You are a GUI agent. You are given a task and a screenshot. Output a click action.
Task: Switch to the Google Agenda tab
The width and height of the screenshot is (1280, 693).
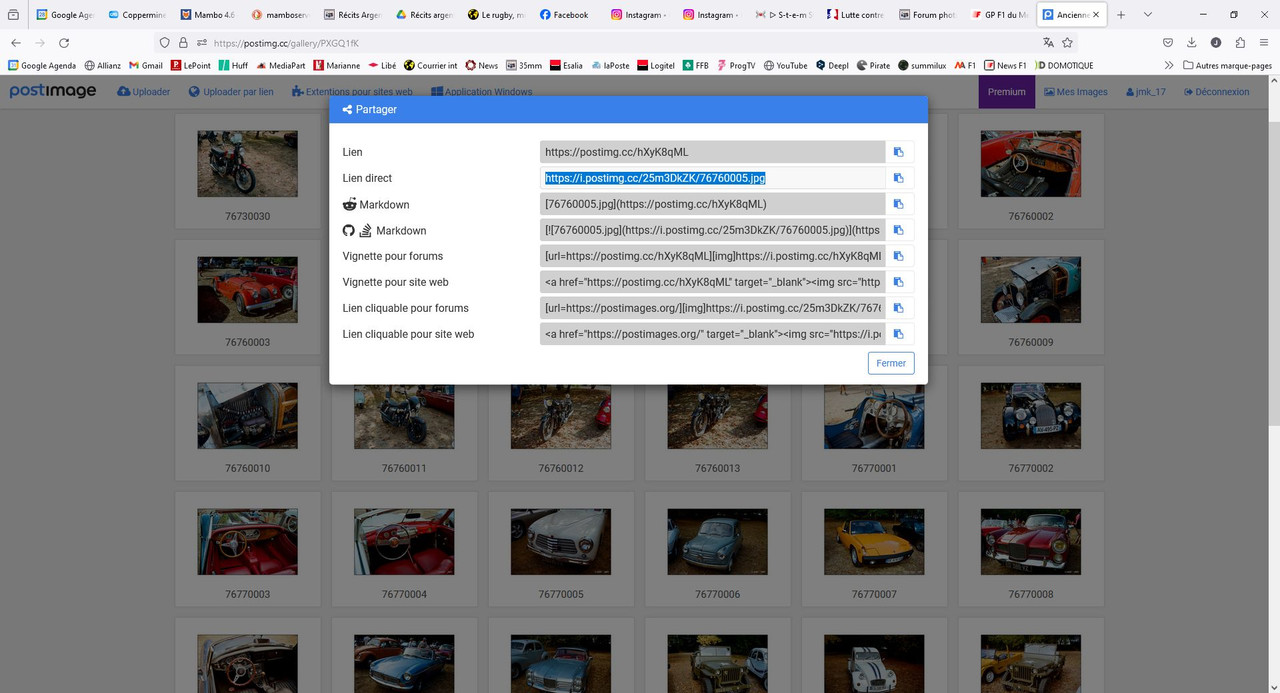(x=65, y=15)
